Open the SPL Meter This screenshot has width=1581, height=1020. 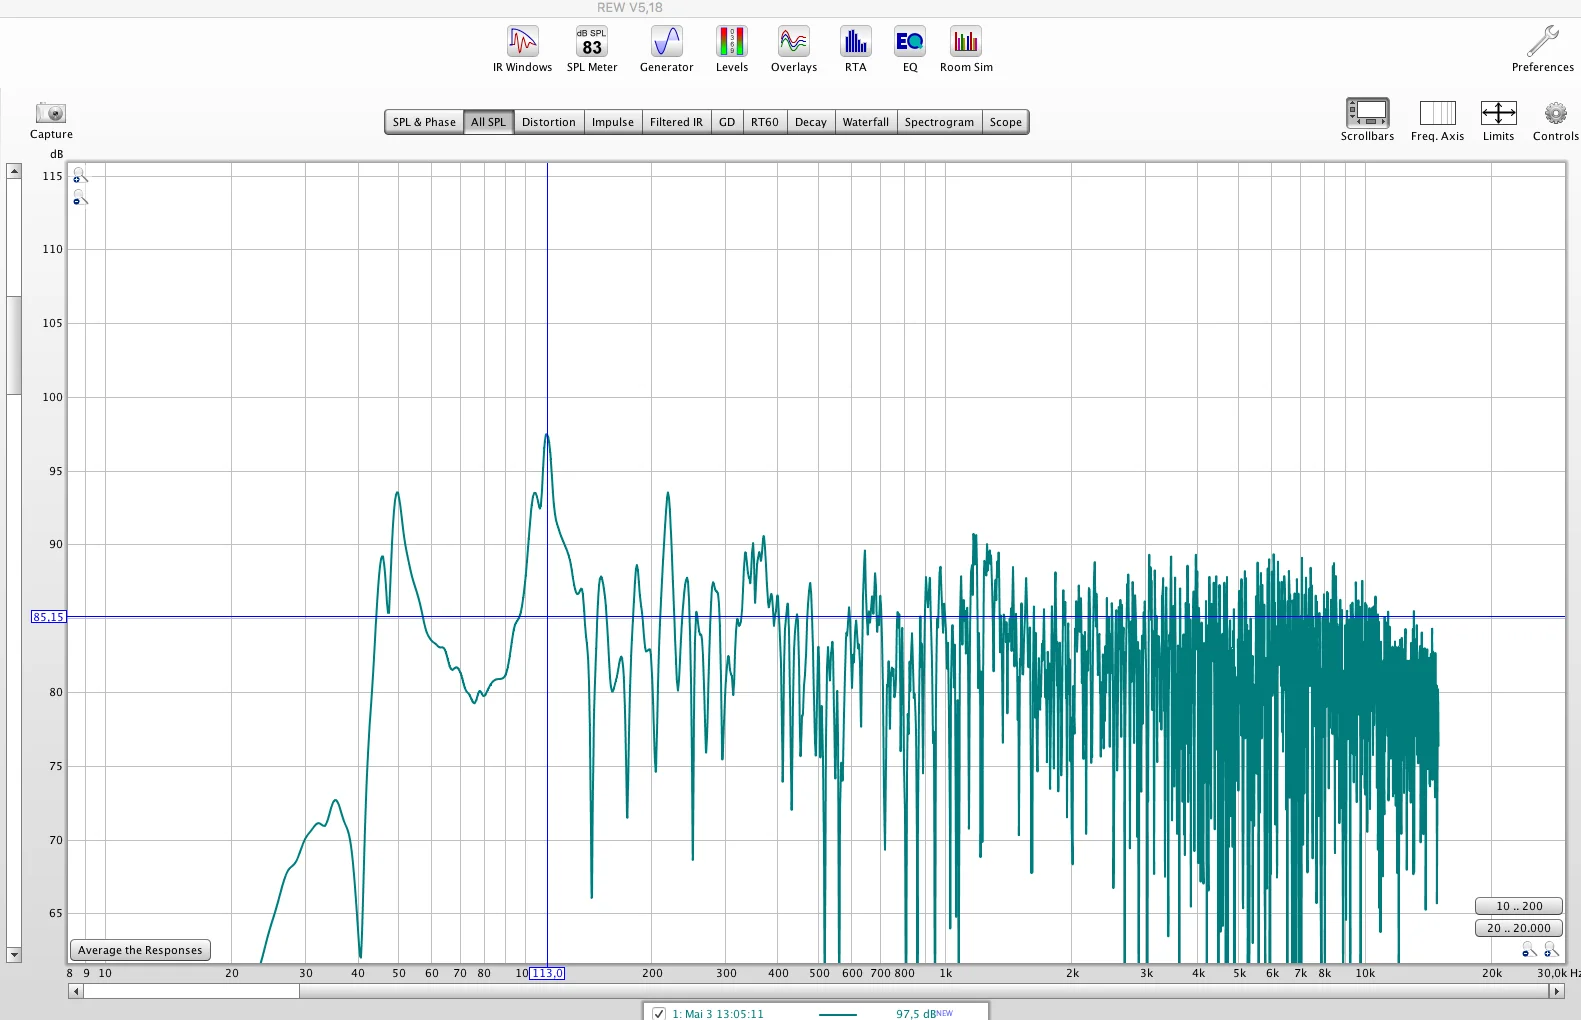[x=592, y=49]
